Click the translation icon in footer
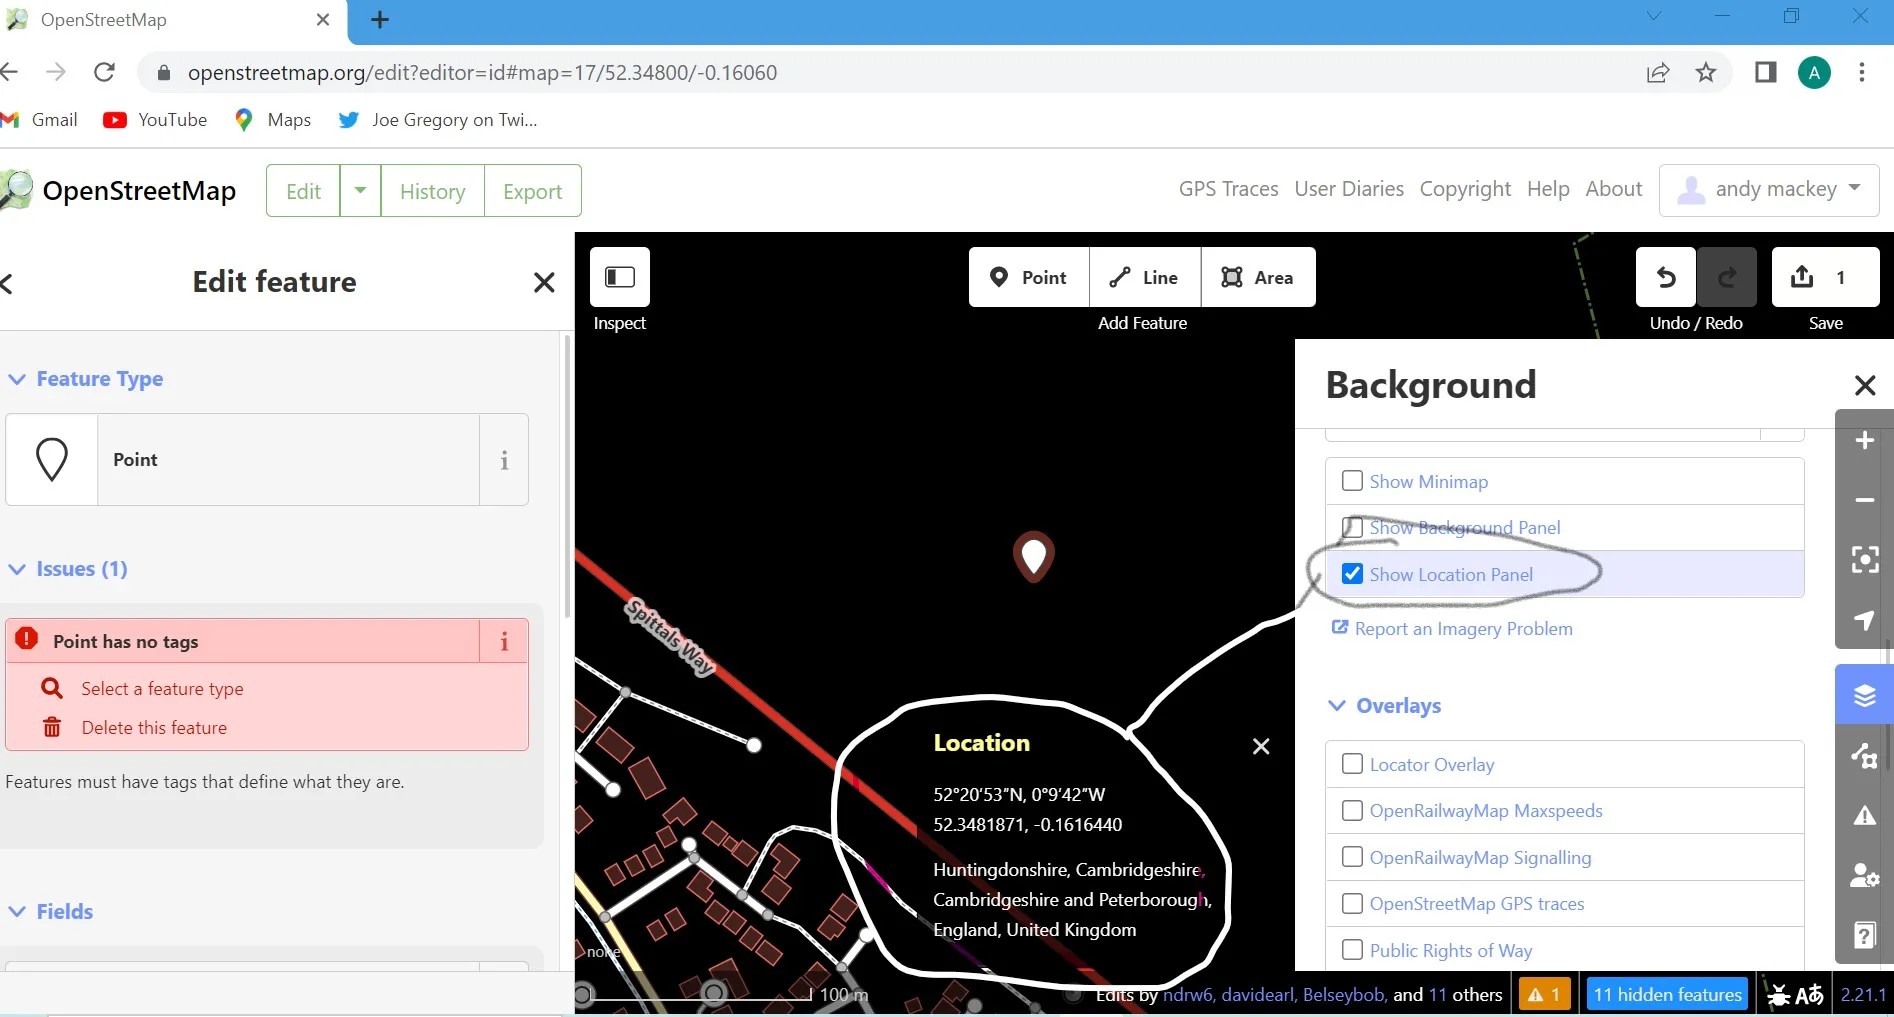 (1809, 995)
